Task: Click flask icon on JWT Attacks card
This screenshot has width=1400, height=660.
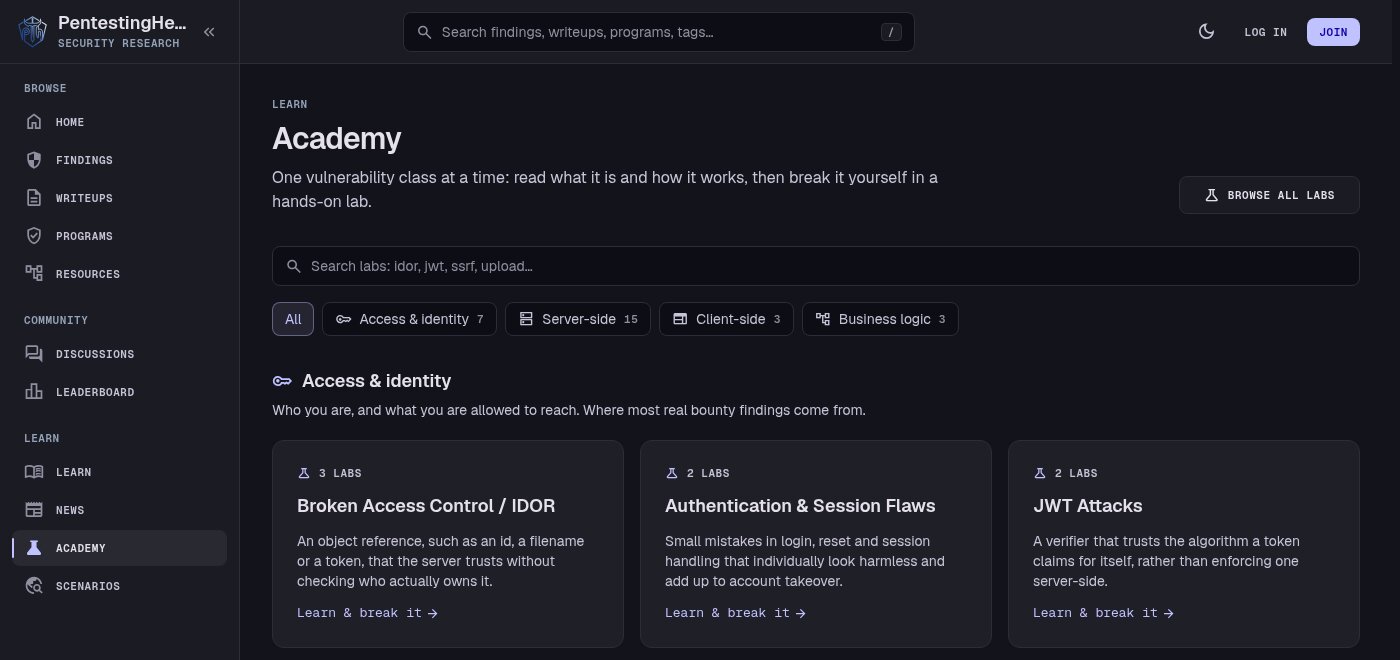Action: pos(1040,473)
